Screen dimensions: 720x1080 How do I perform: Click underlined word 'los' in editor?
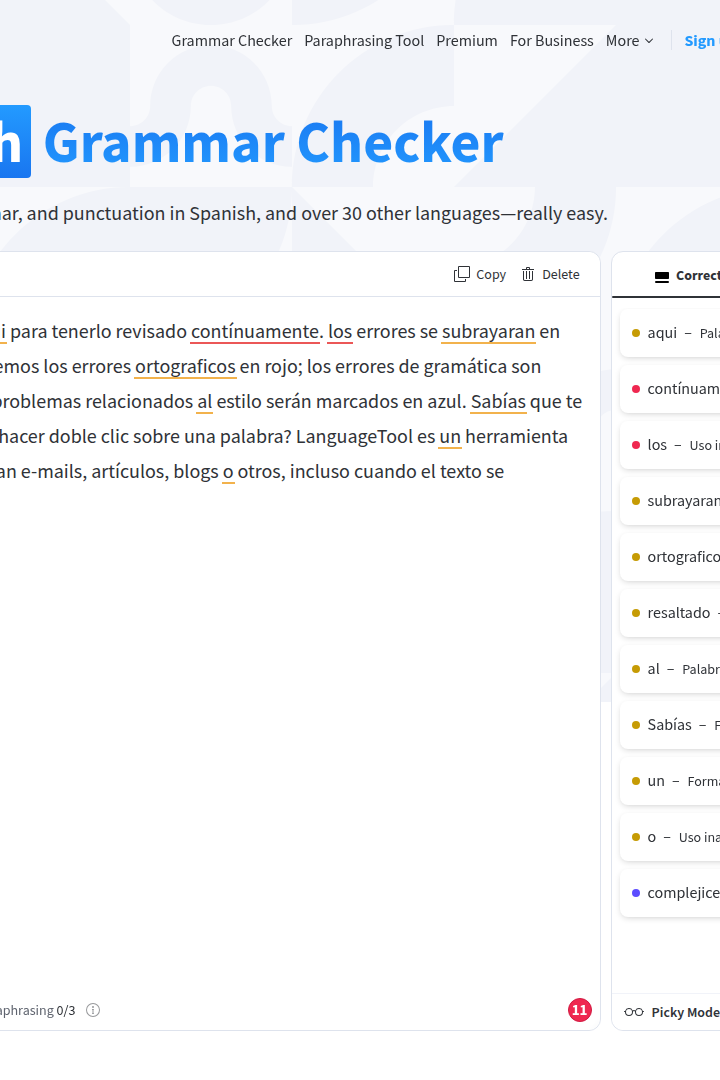[340, 332]
